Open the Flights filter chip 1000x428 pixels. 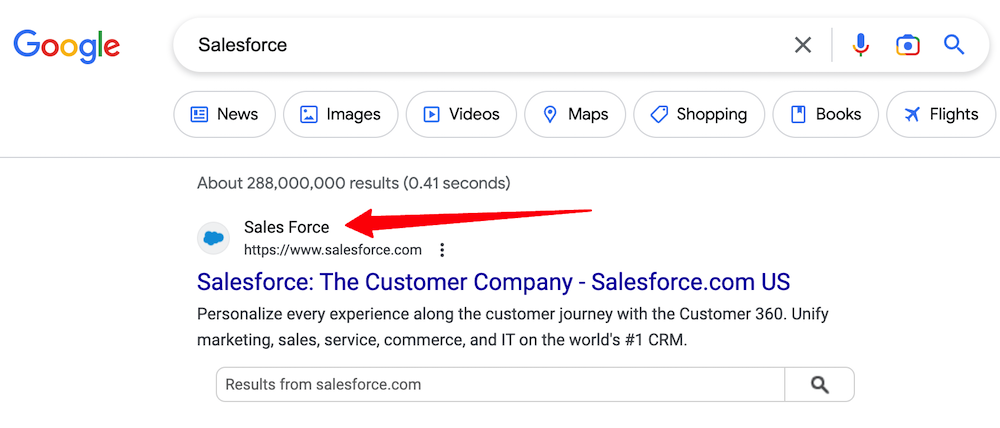(940, 114)
